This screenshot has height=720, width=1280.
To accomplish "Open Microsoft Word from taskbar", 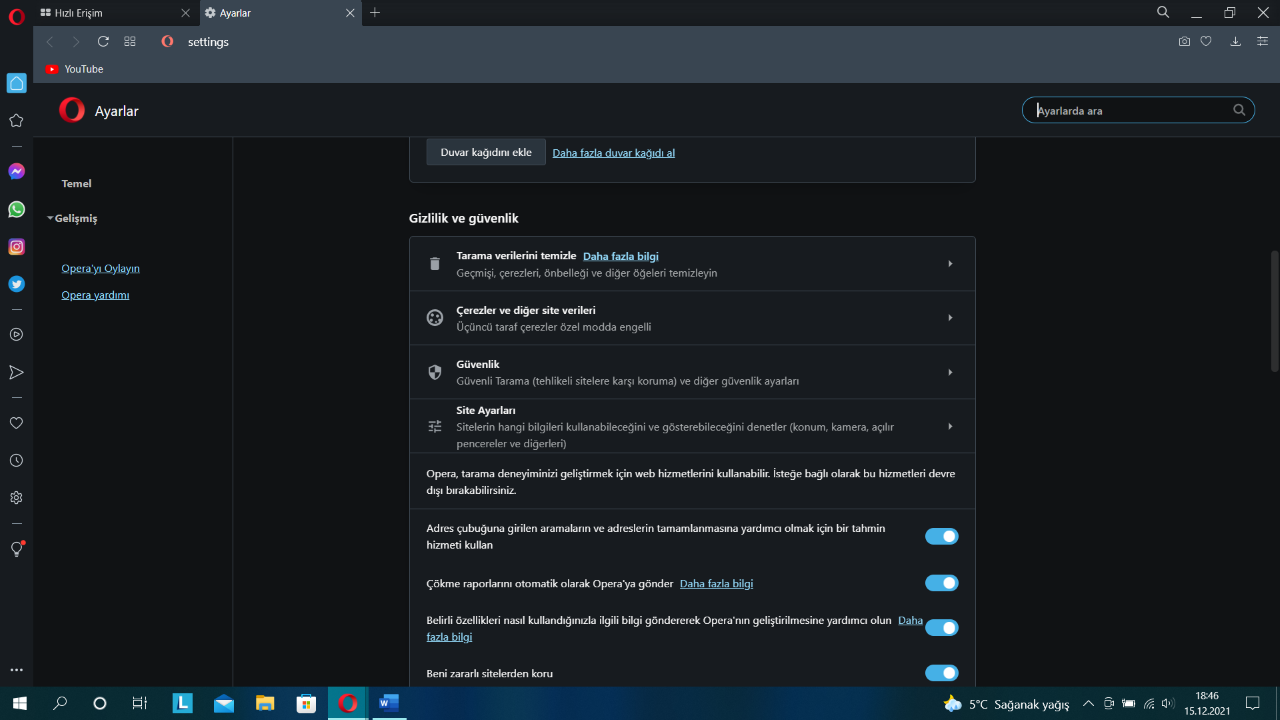I will point(388,703).
